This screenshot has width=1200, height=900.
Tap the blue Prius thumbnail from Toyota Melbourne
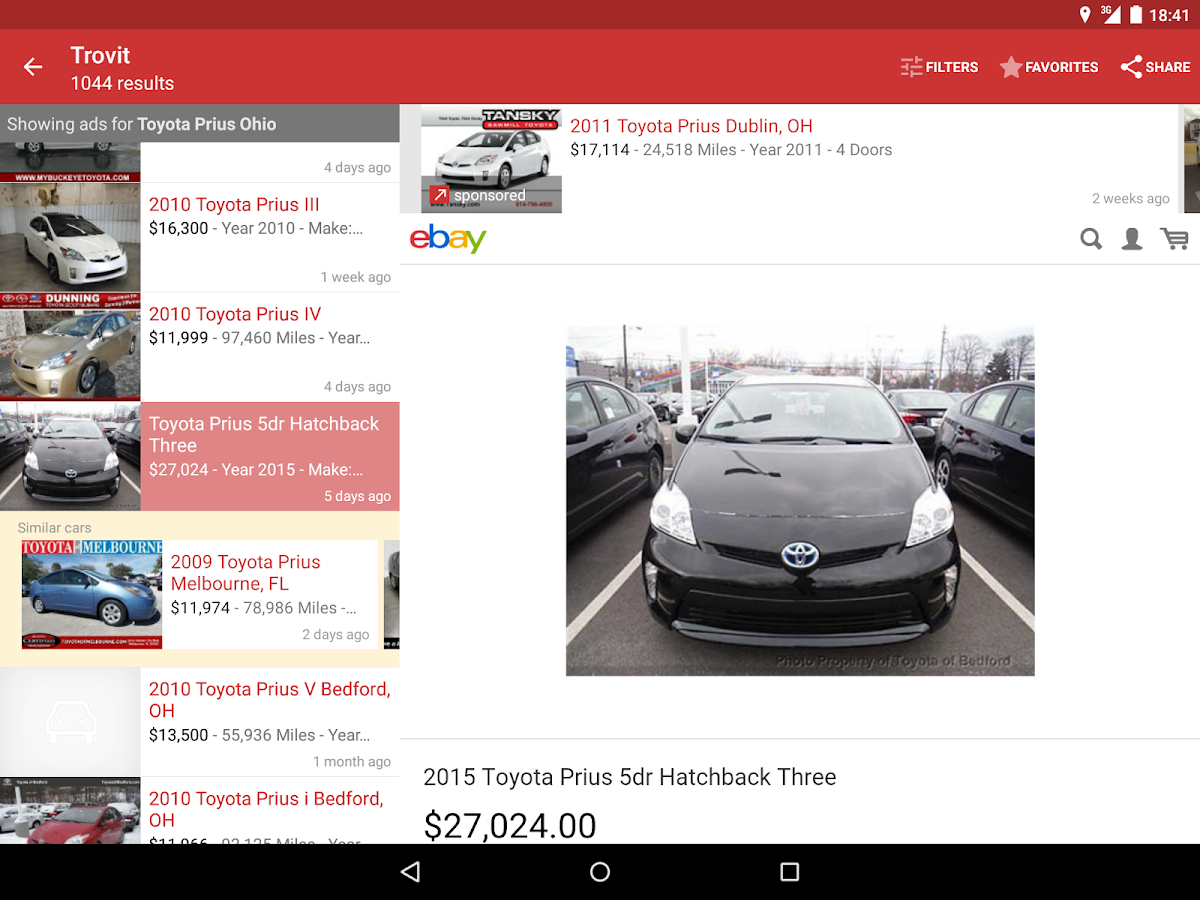[92, 593]
